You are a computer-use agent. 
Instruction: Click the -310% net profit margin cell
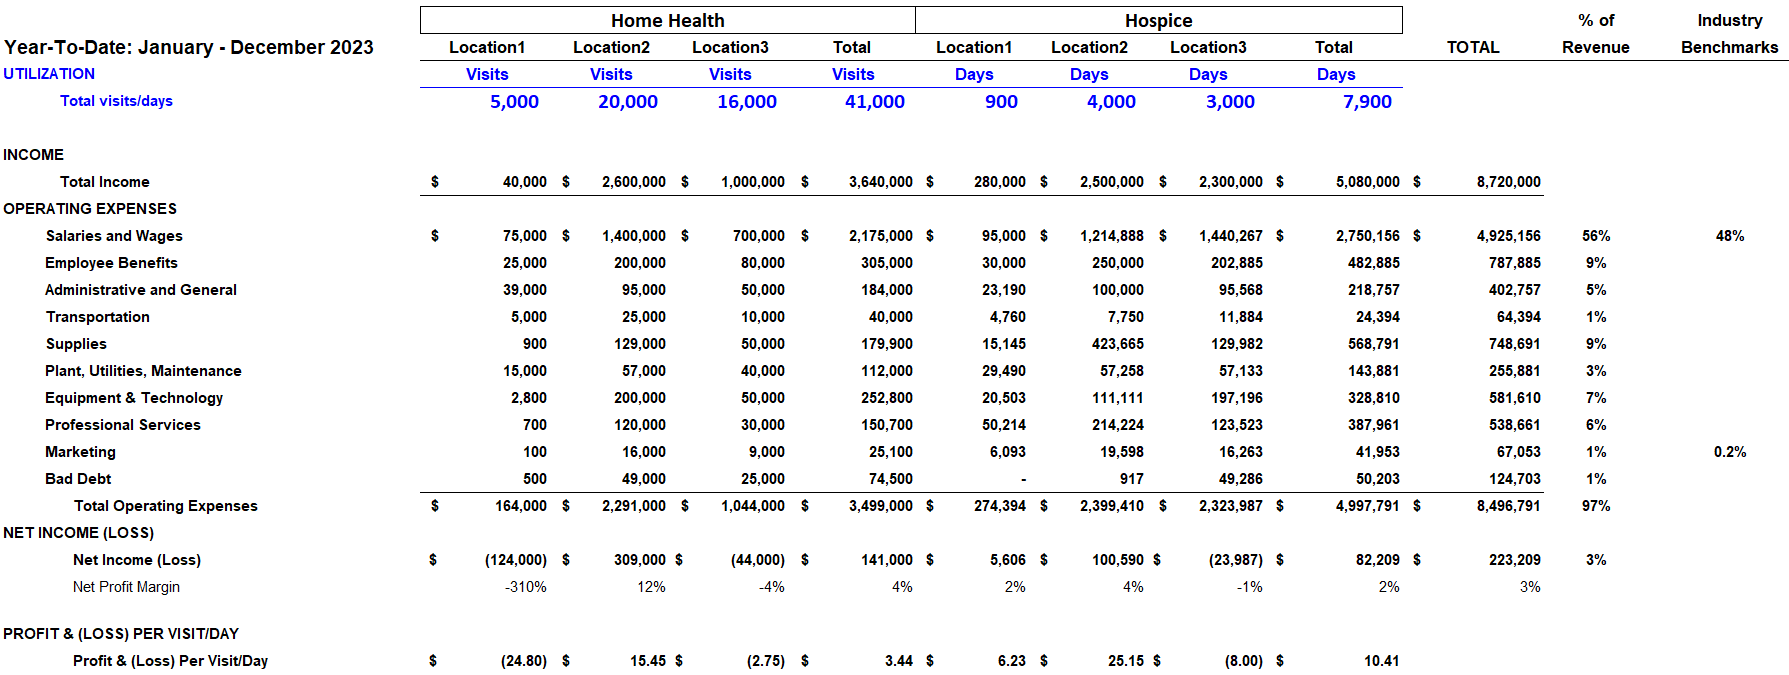pyautogui.click(x=525, y=587)
